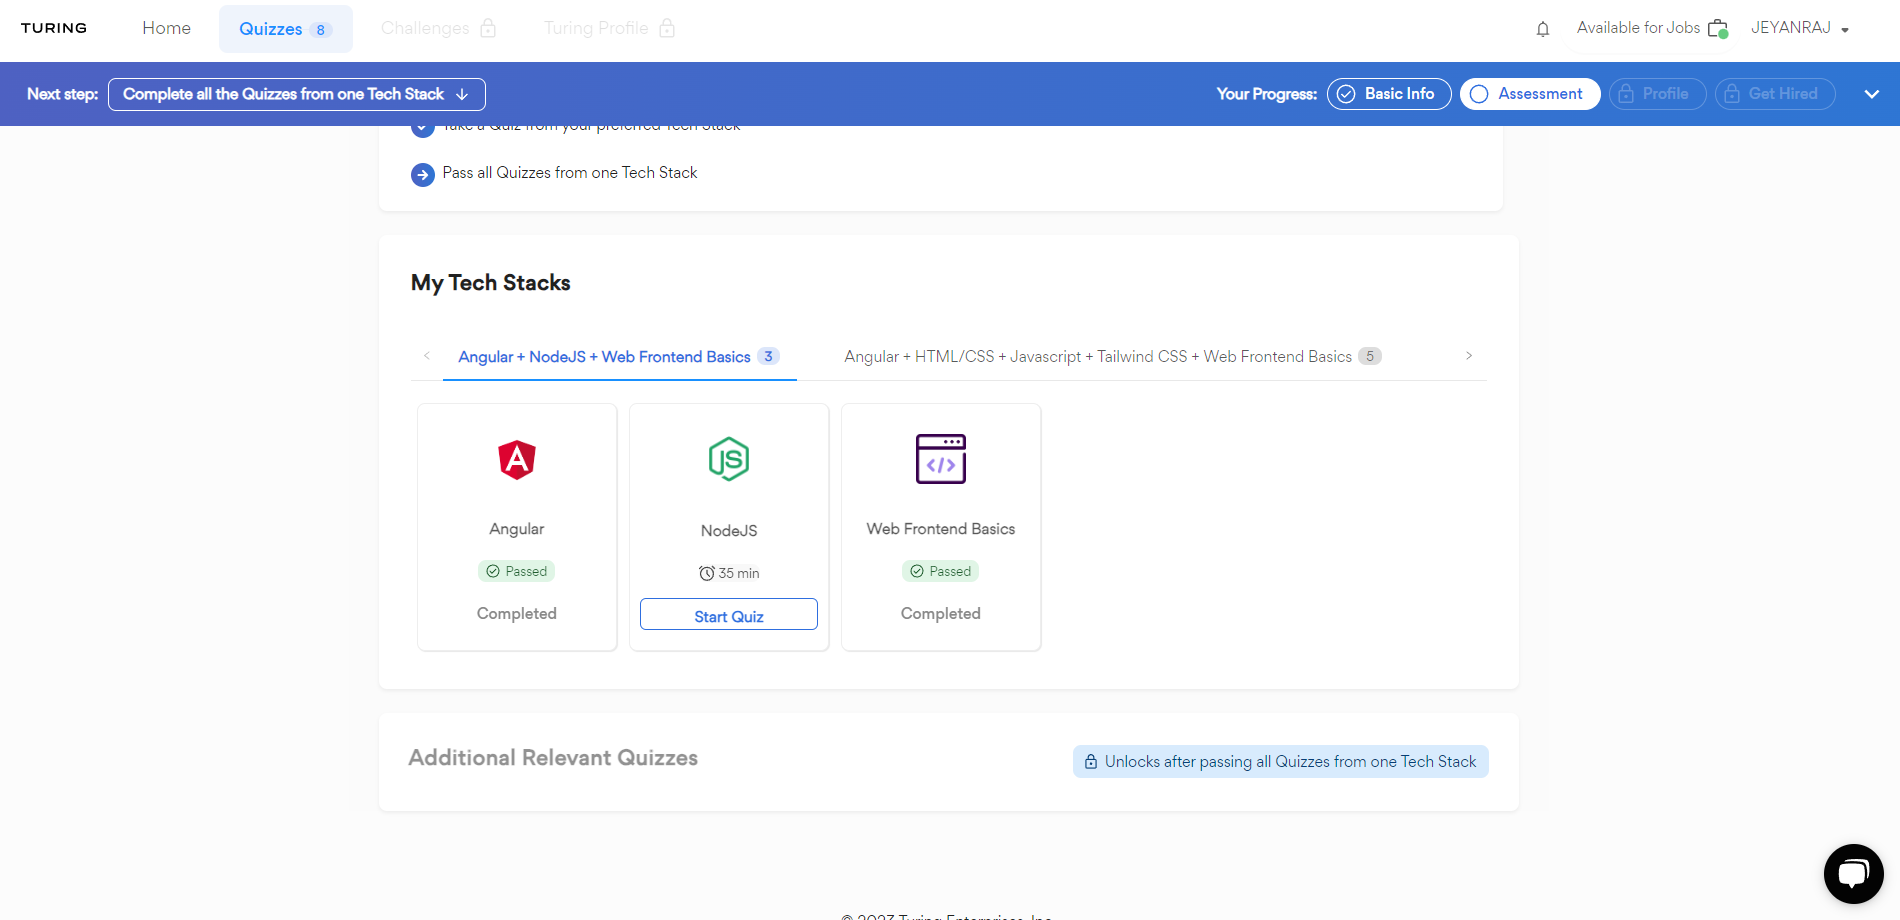Screen dimensions: 1900x920
Task: Open the chat support bubble
Action: [1853, 873]
